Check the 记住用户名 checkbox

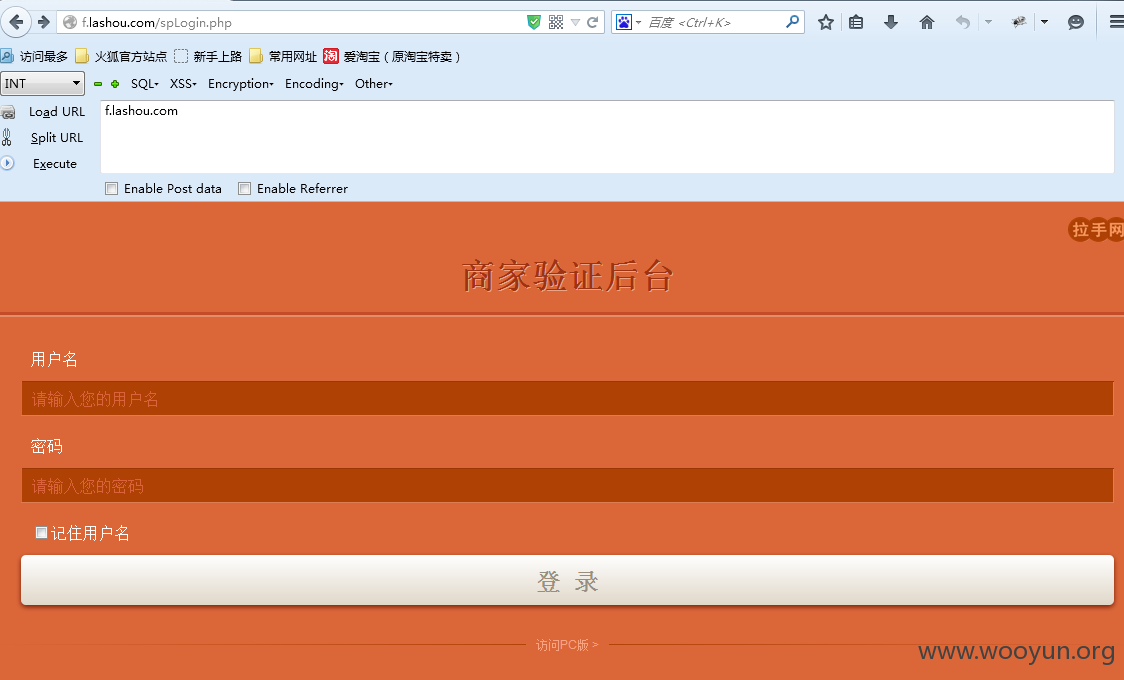pos(42,532)
